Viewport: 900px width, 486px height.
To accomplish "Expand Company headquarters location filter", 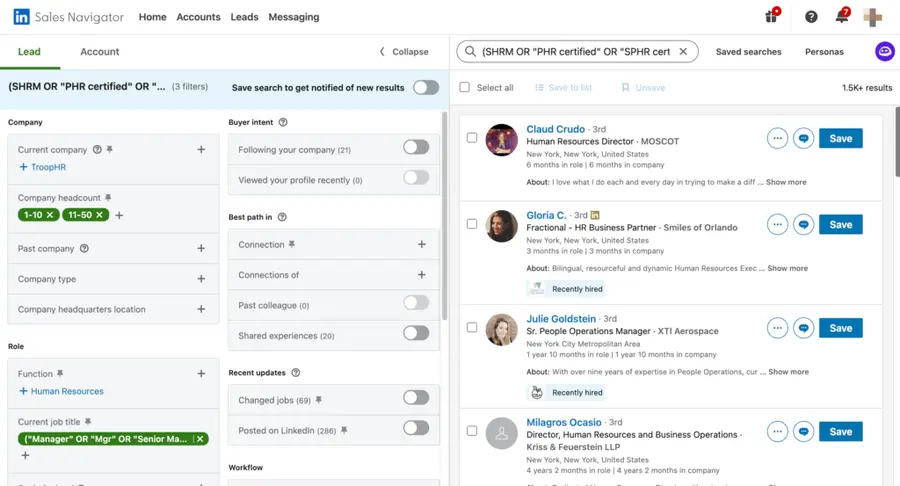I will (x=201, y=309).
